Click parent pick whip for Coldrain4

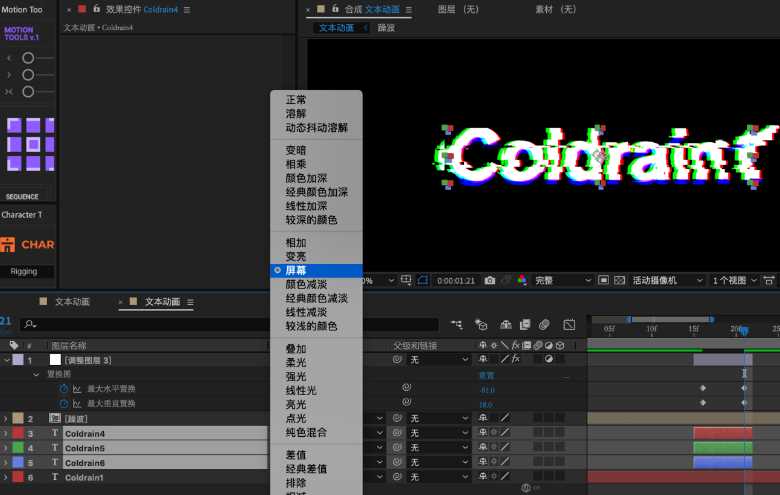[397, 433]
